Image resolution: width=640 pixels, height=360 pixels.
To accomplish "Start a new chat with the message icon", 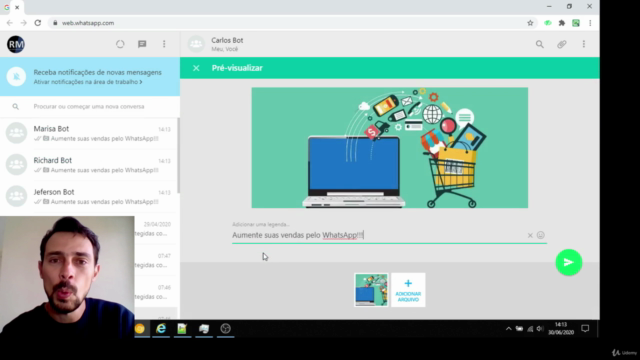I will 142,44.
